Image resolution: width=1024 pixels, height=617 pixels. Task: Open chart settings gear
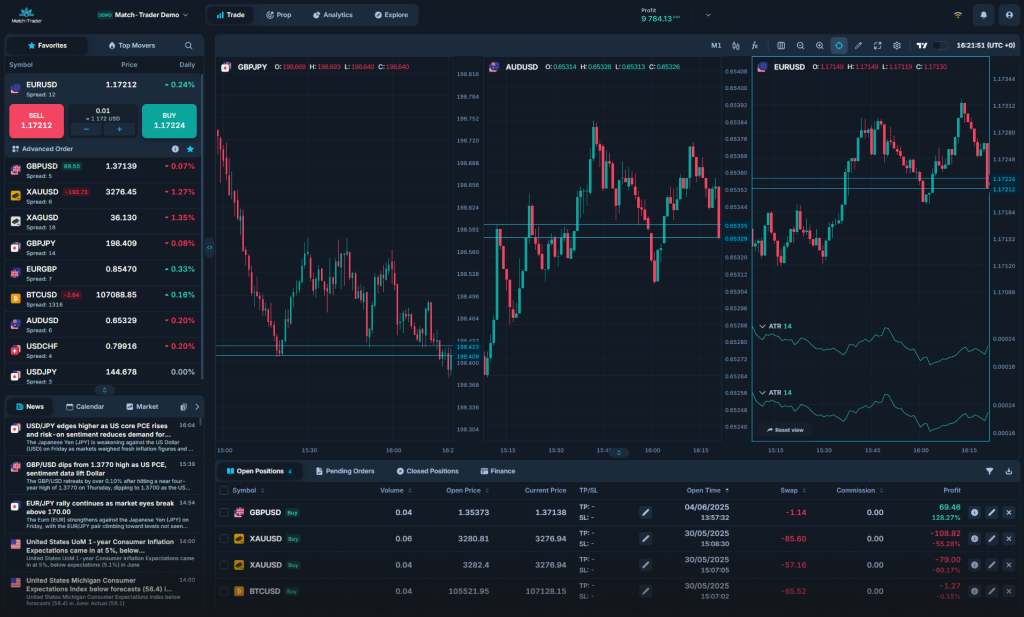[x=897, y=46]
